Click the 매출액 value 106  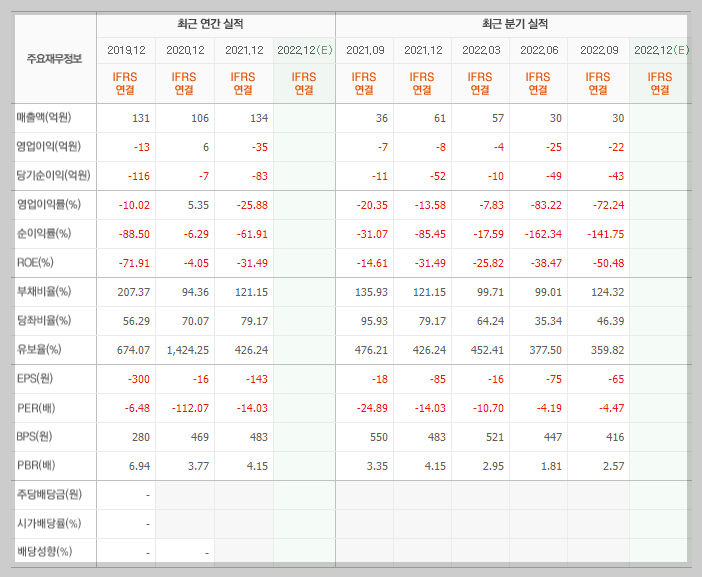200,118
